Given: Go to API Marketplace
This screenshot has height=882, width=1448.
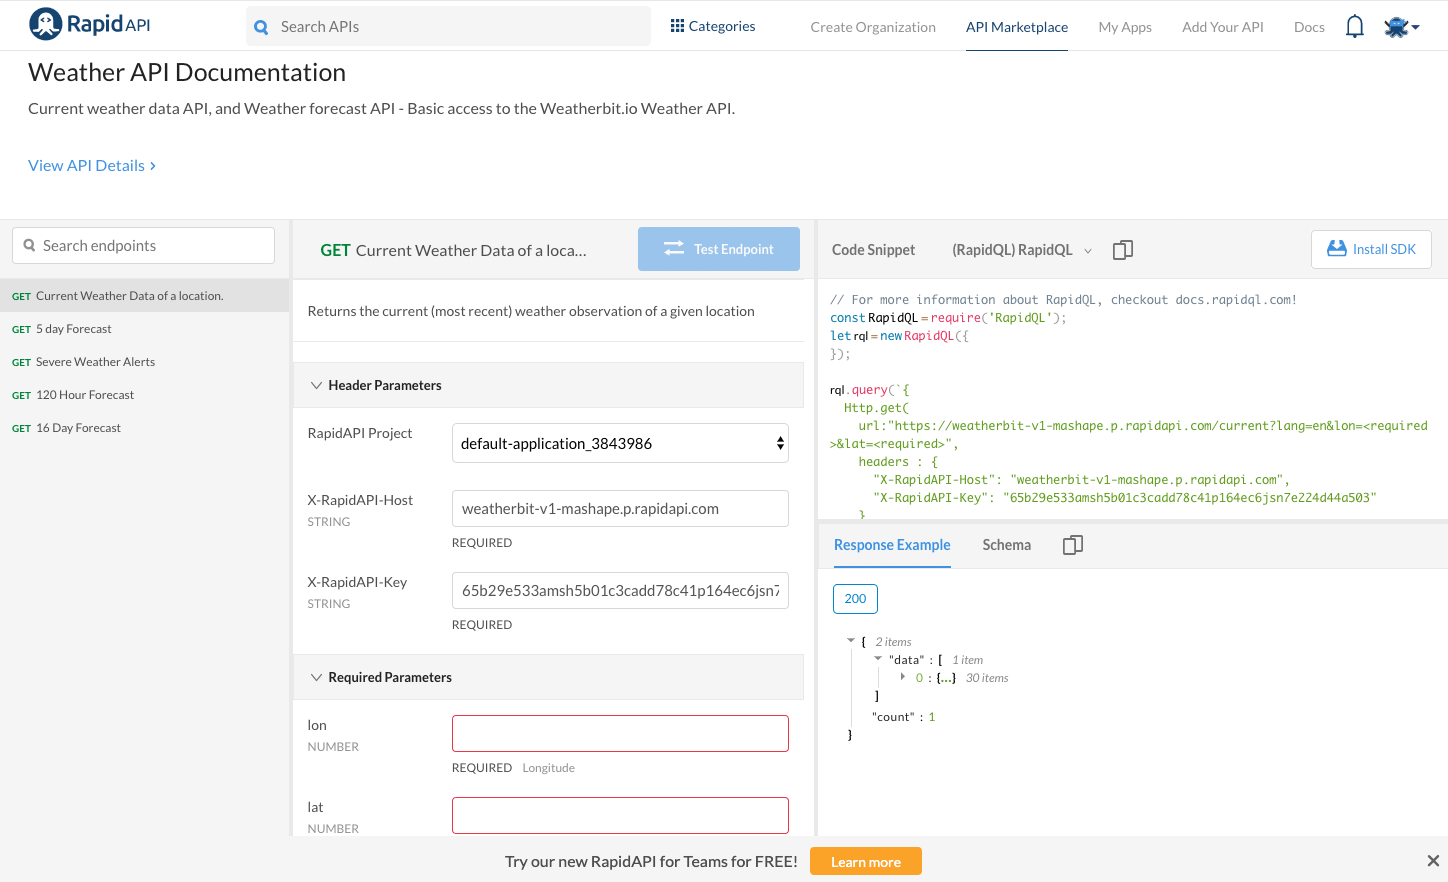Looking at the screenshot, I should tap(1017, 27).
